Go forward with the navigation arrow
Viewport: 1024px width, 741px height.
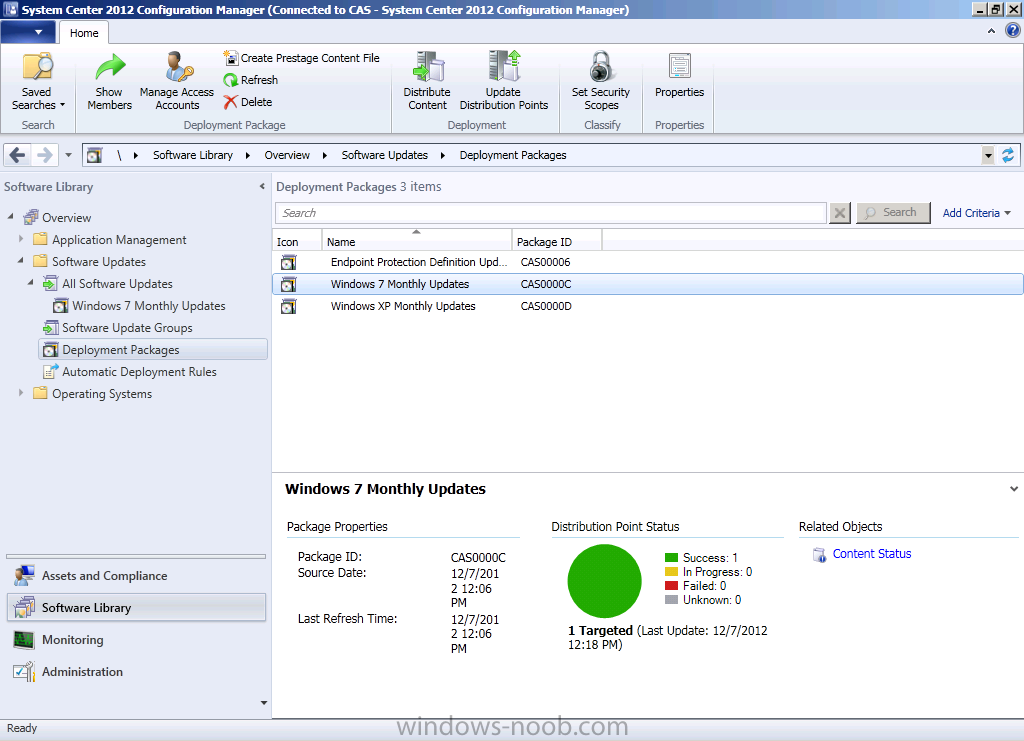tap(44, 155)
